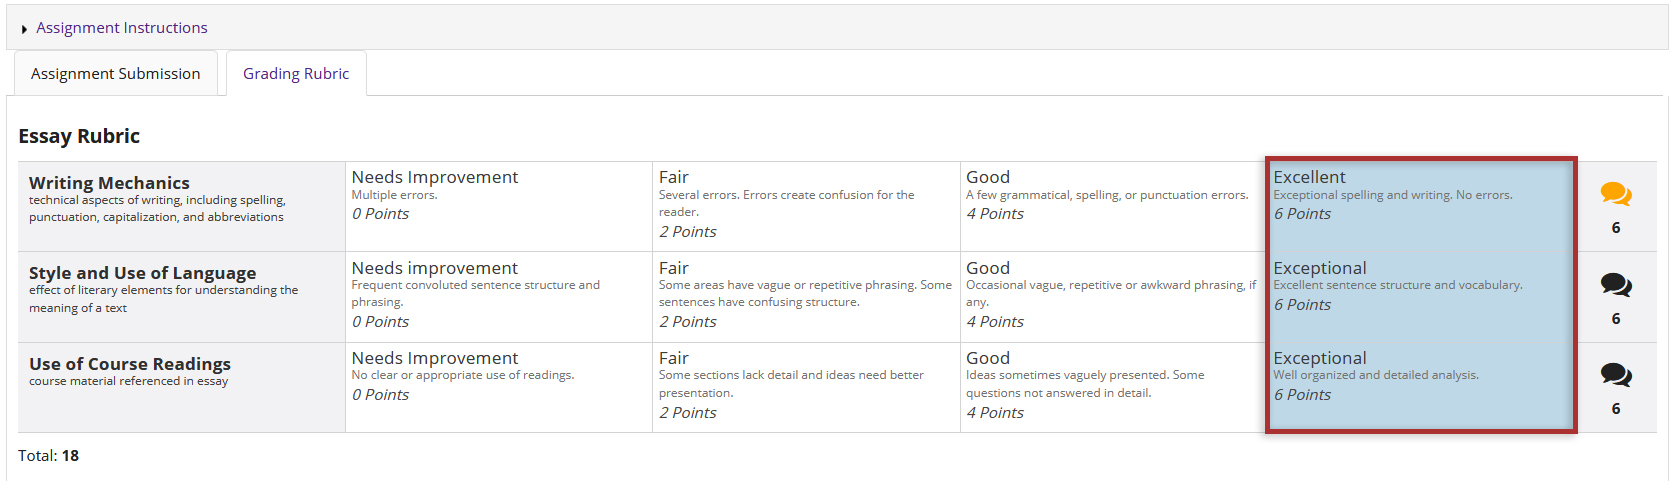Choose Good 4 Points for Writing Mechanics

pos(1113,206)
